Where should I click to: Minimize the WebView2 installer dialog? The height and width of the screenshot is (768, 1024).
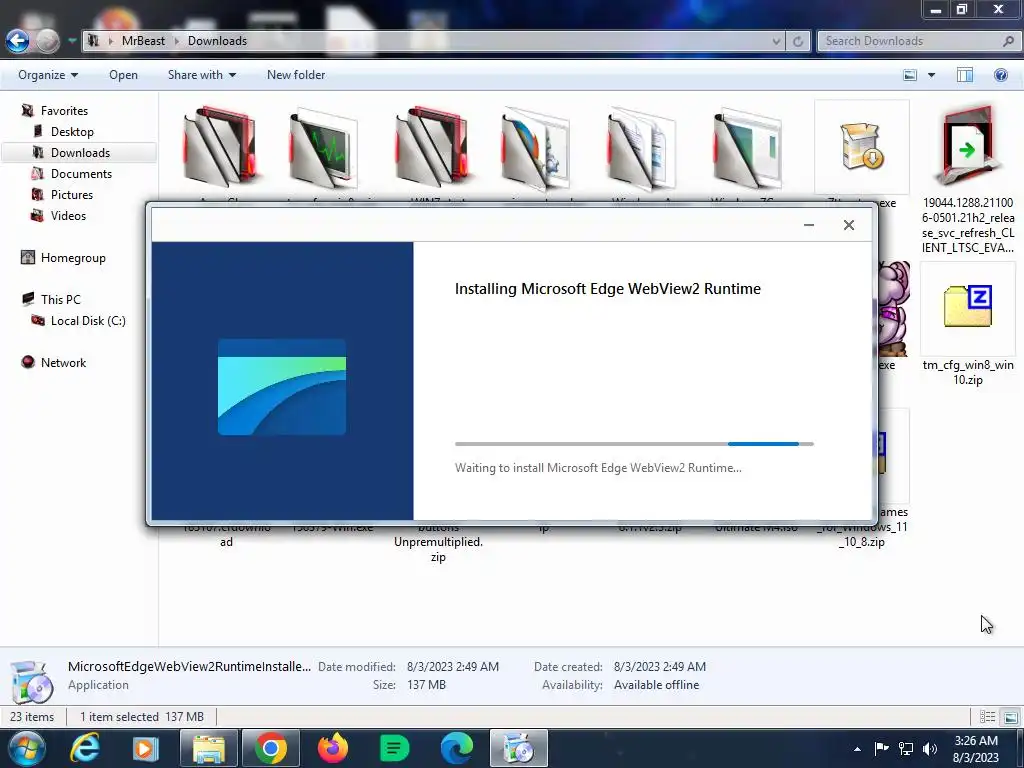[x=808, y=225]
